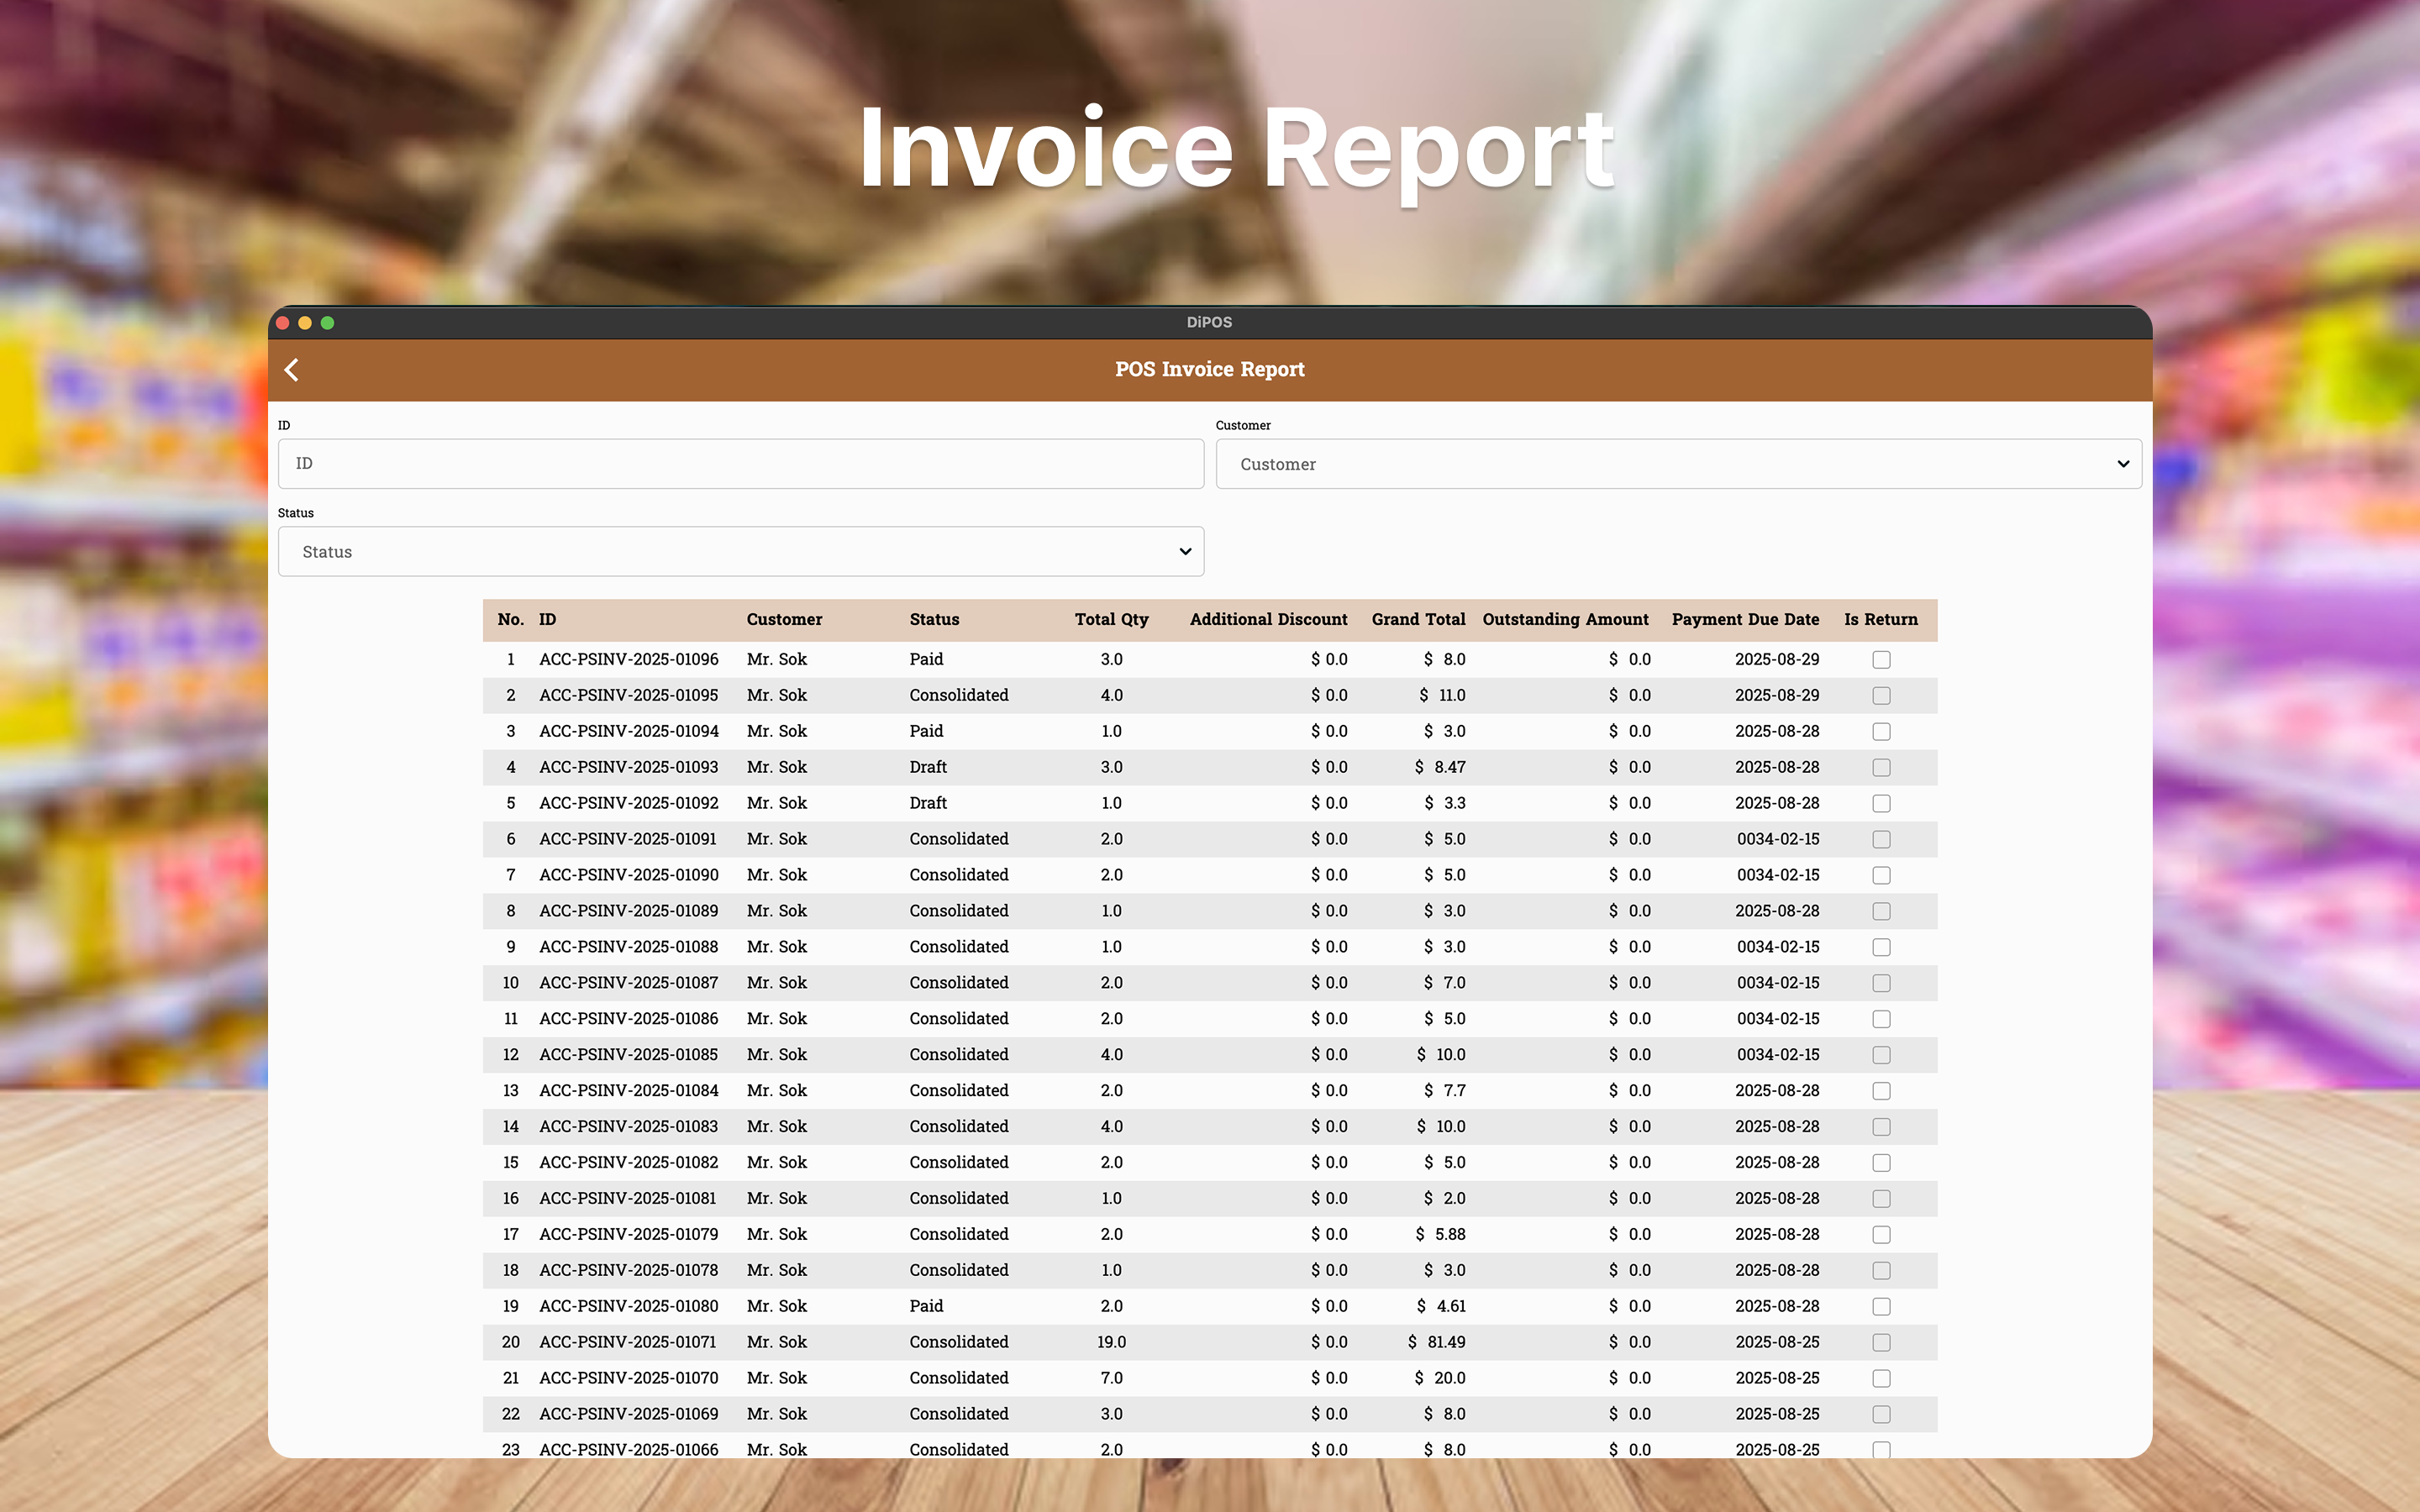Screen dimensions: 2420x1512
Task: Click the Additional Discount column header
Action: click(x=1268, y=620)
